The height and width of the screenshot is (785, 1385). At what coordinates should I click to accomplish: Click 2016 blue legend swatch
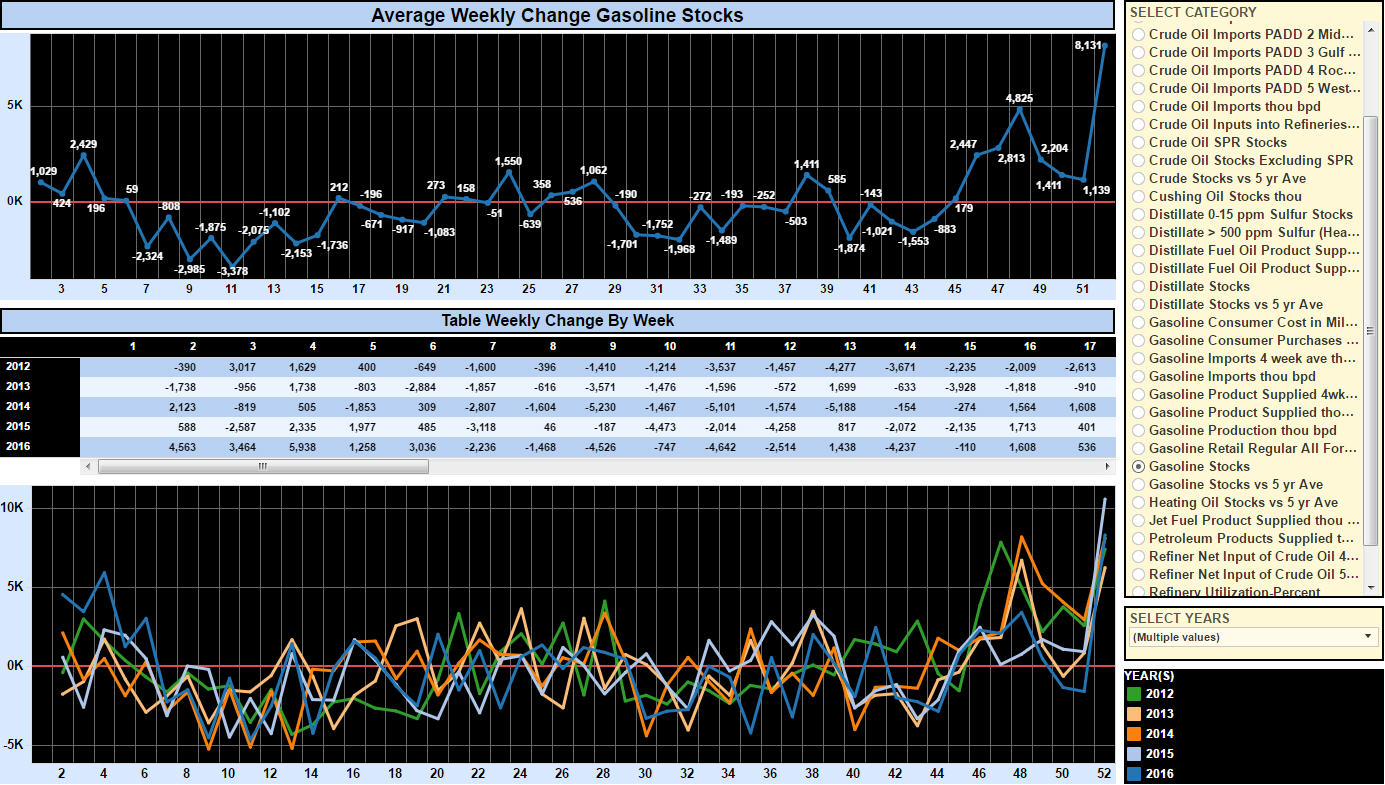pos(1133,774)
